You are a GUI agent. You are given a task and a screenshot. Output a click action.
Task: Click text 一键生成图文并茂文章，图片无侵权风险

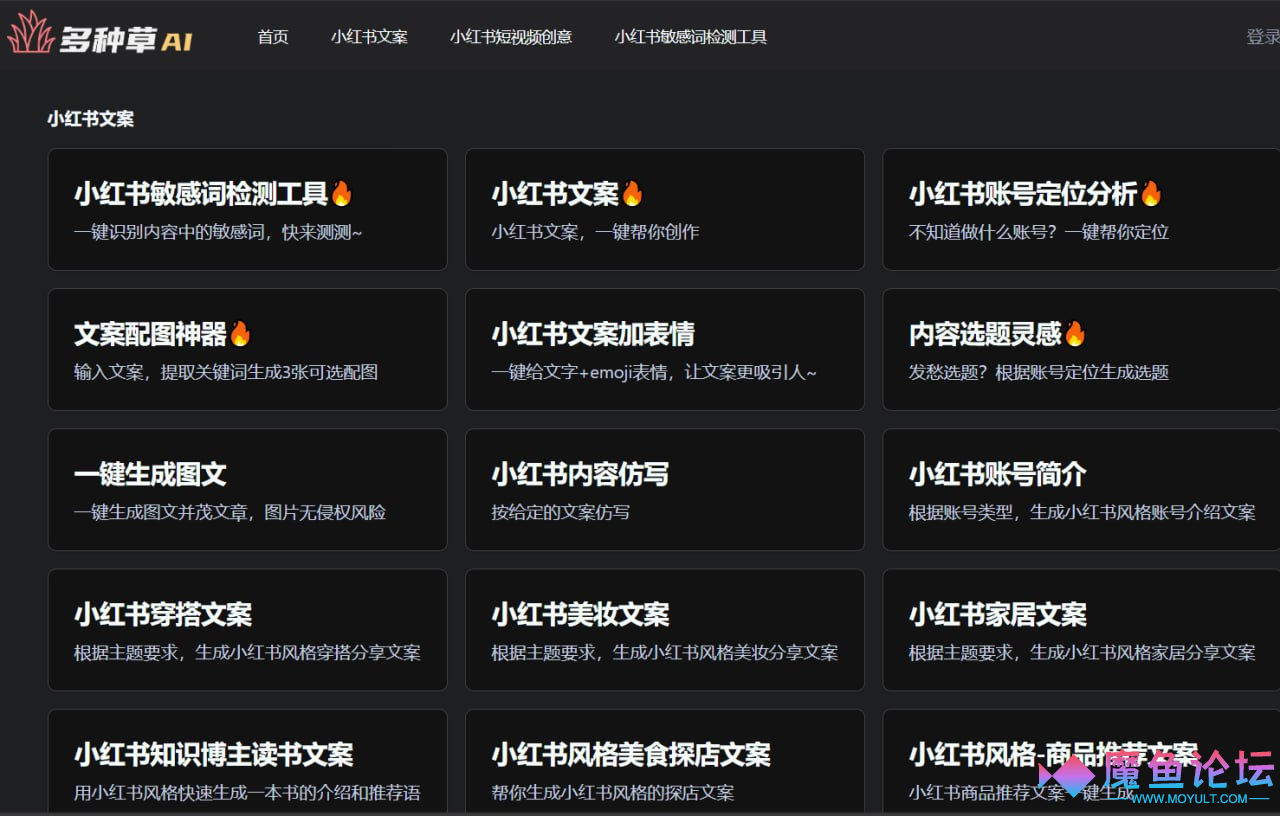coord(230,512)
